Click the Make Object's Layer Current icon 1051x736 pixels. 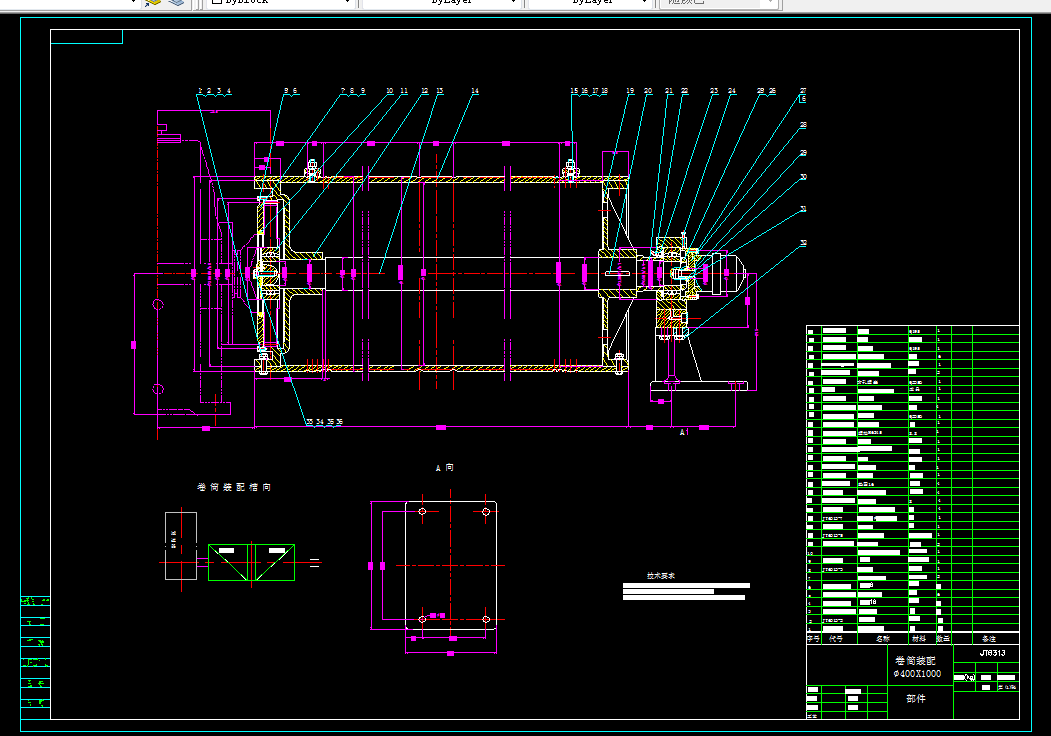coord(153,2)
